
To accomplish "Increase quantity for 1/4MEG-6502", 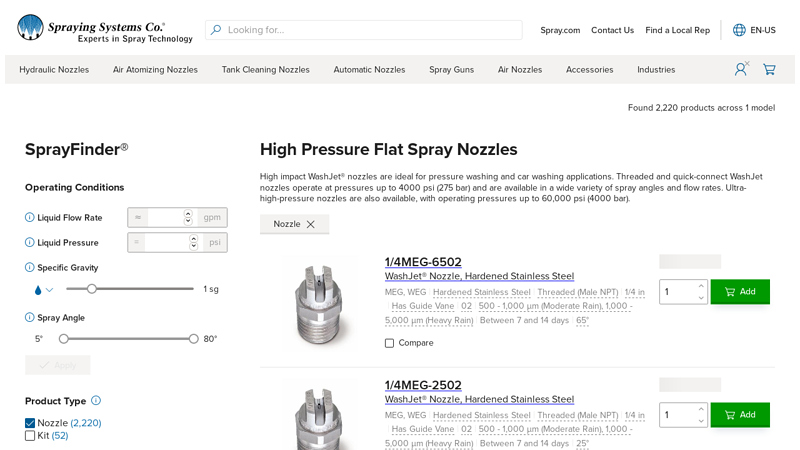I will click(x=701, y=286).
